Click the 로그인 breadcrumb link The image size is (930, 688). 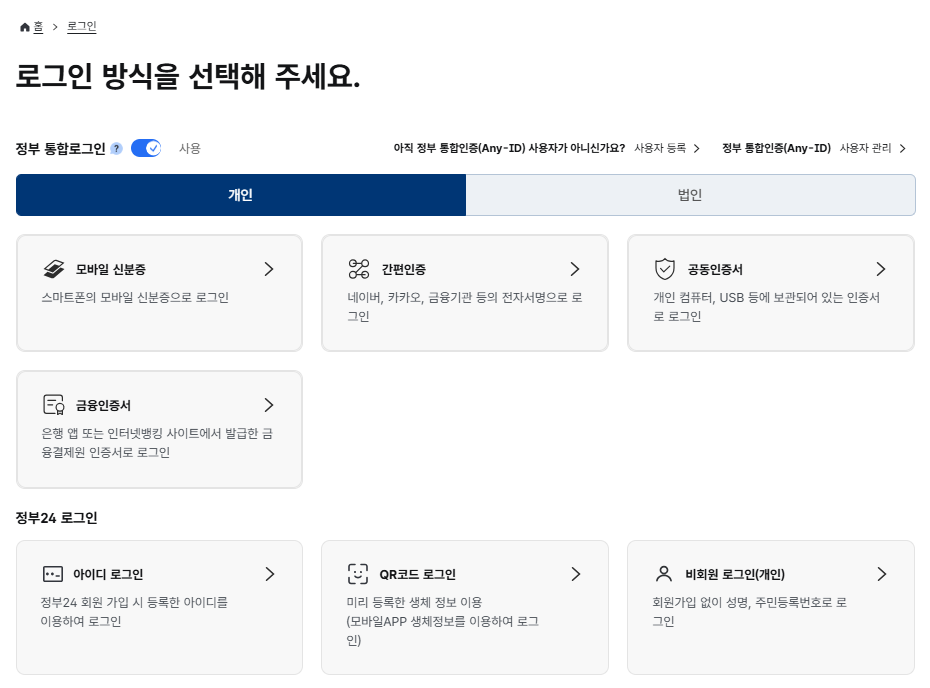(82, 27)
